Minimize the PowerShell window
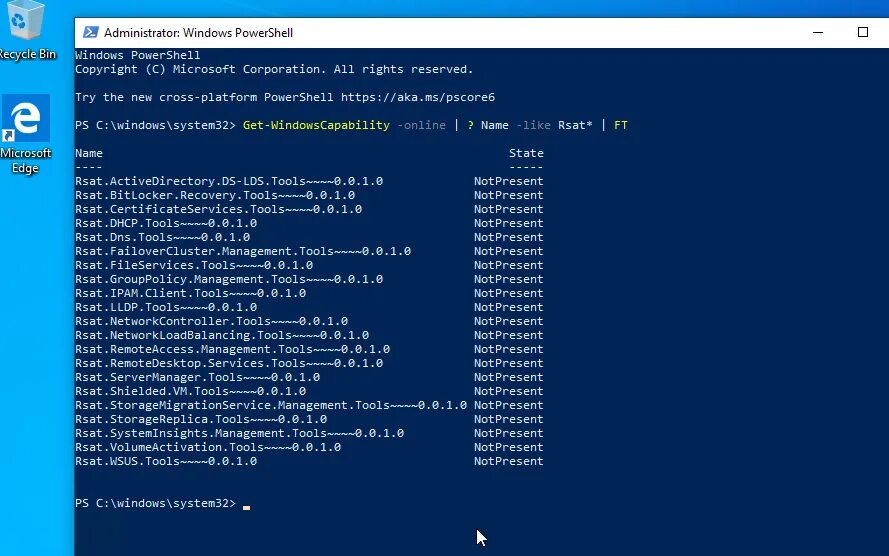Viewport: 889px width, 556px height. pyautogui.click(x=818, y=32)
